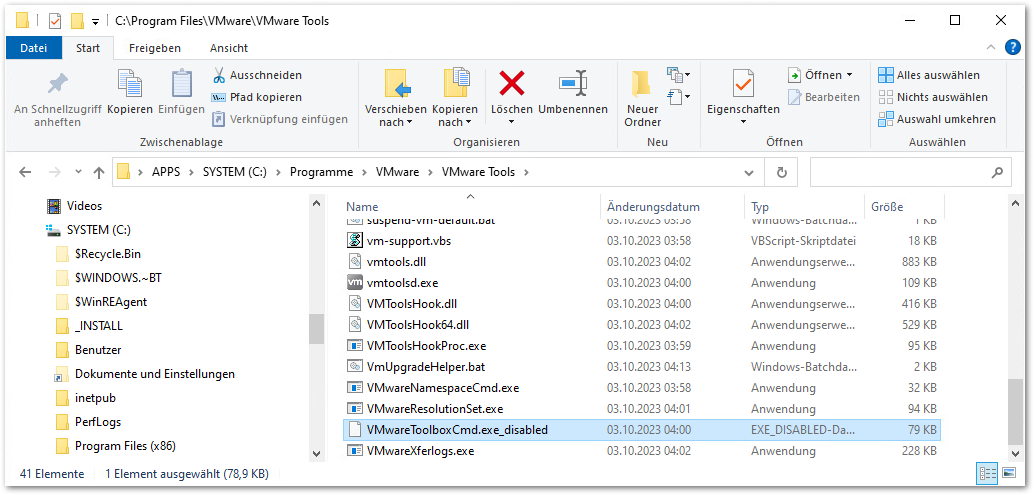Sort by the Änderungsdatum column header
The height and width of the screenshot is (495, 1034).
point(654,207)
